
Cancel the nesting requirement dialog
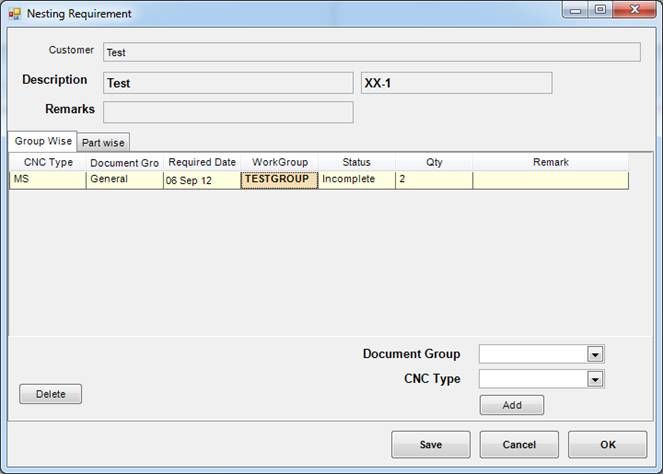pos(519,444)
